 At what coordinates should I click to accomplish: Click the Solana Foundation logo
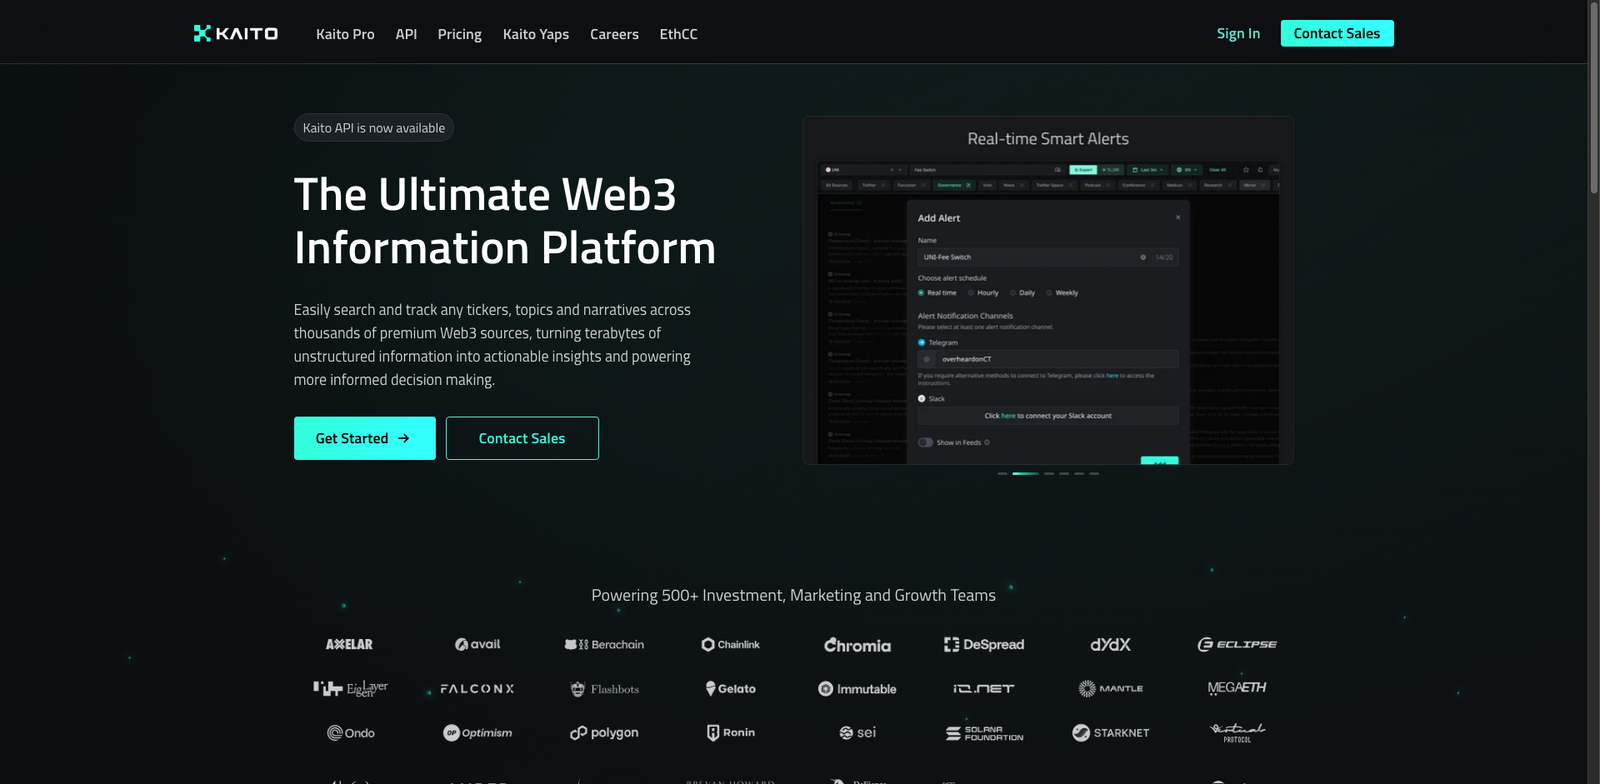pyautogui.click(x=984, y=734)
